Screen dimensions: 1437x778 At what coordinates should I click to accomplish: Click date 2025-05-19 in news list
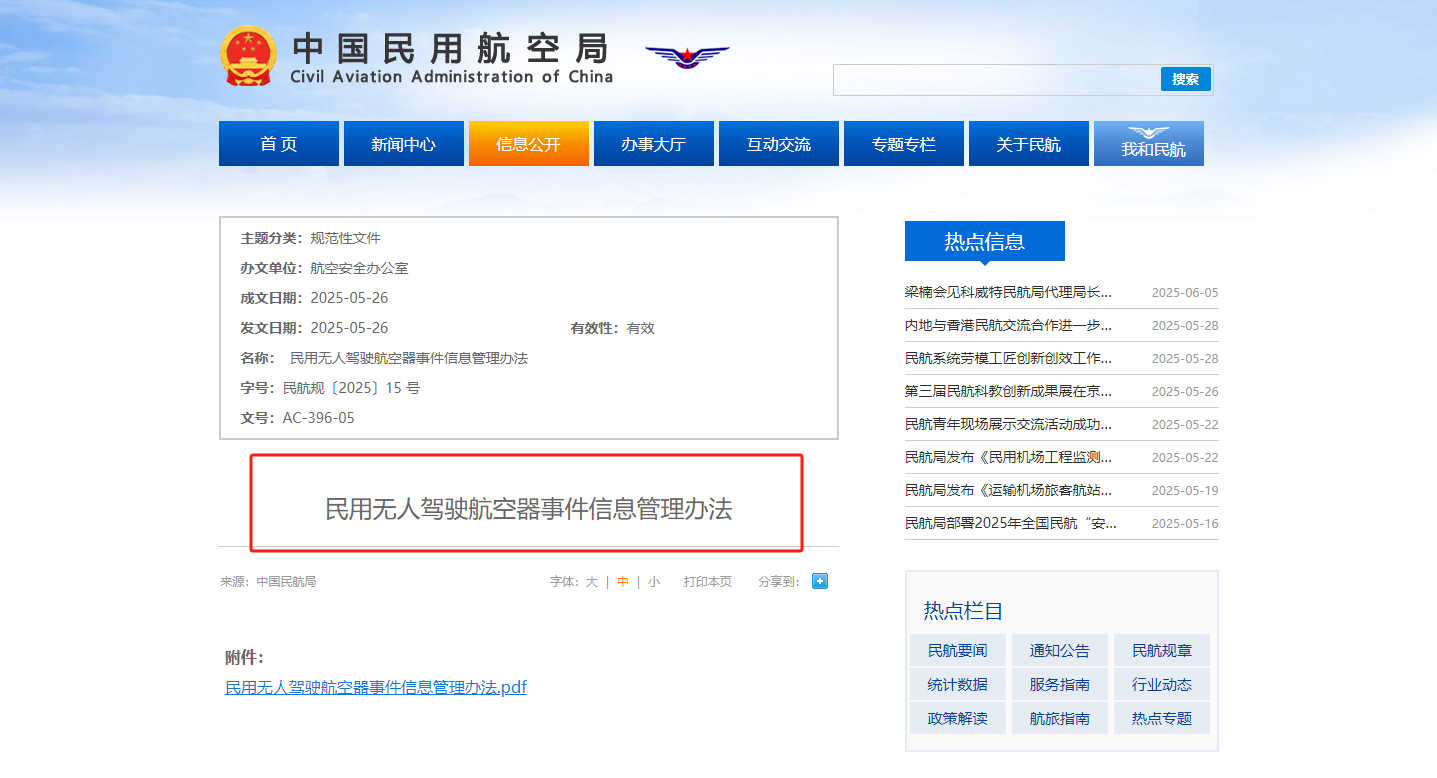tap(1185, 491)
